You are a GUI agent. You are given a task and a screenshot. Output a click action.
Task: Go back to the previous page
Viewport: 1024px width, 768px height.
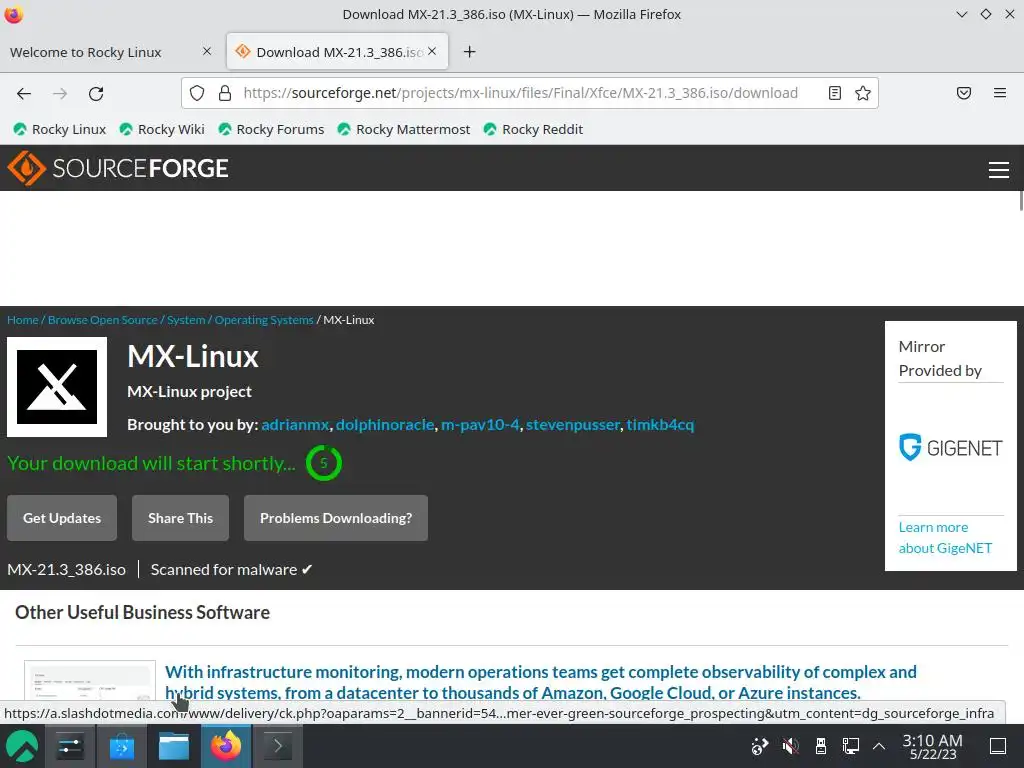tap(24, 93)
